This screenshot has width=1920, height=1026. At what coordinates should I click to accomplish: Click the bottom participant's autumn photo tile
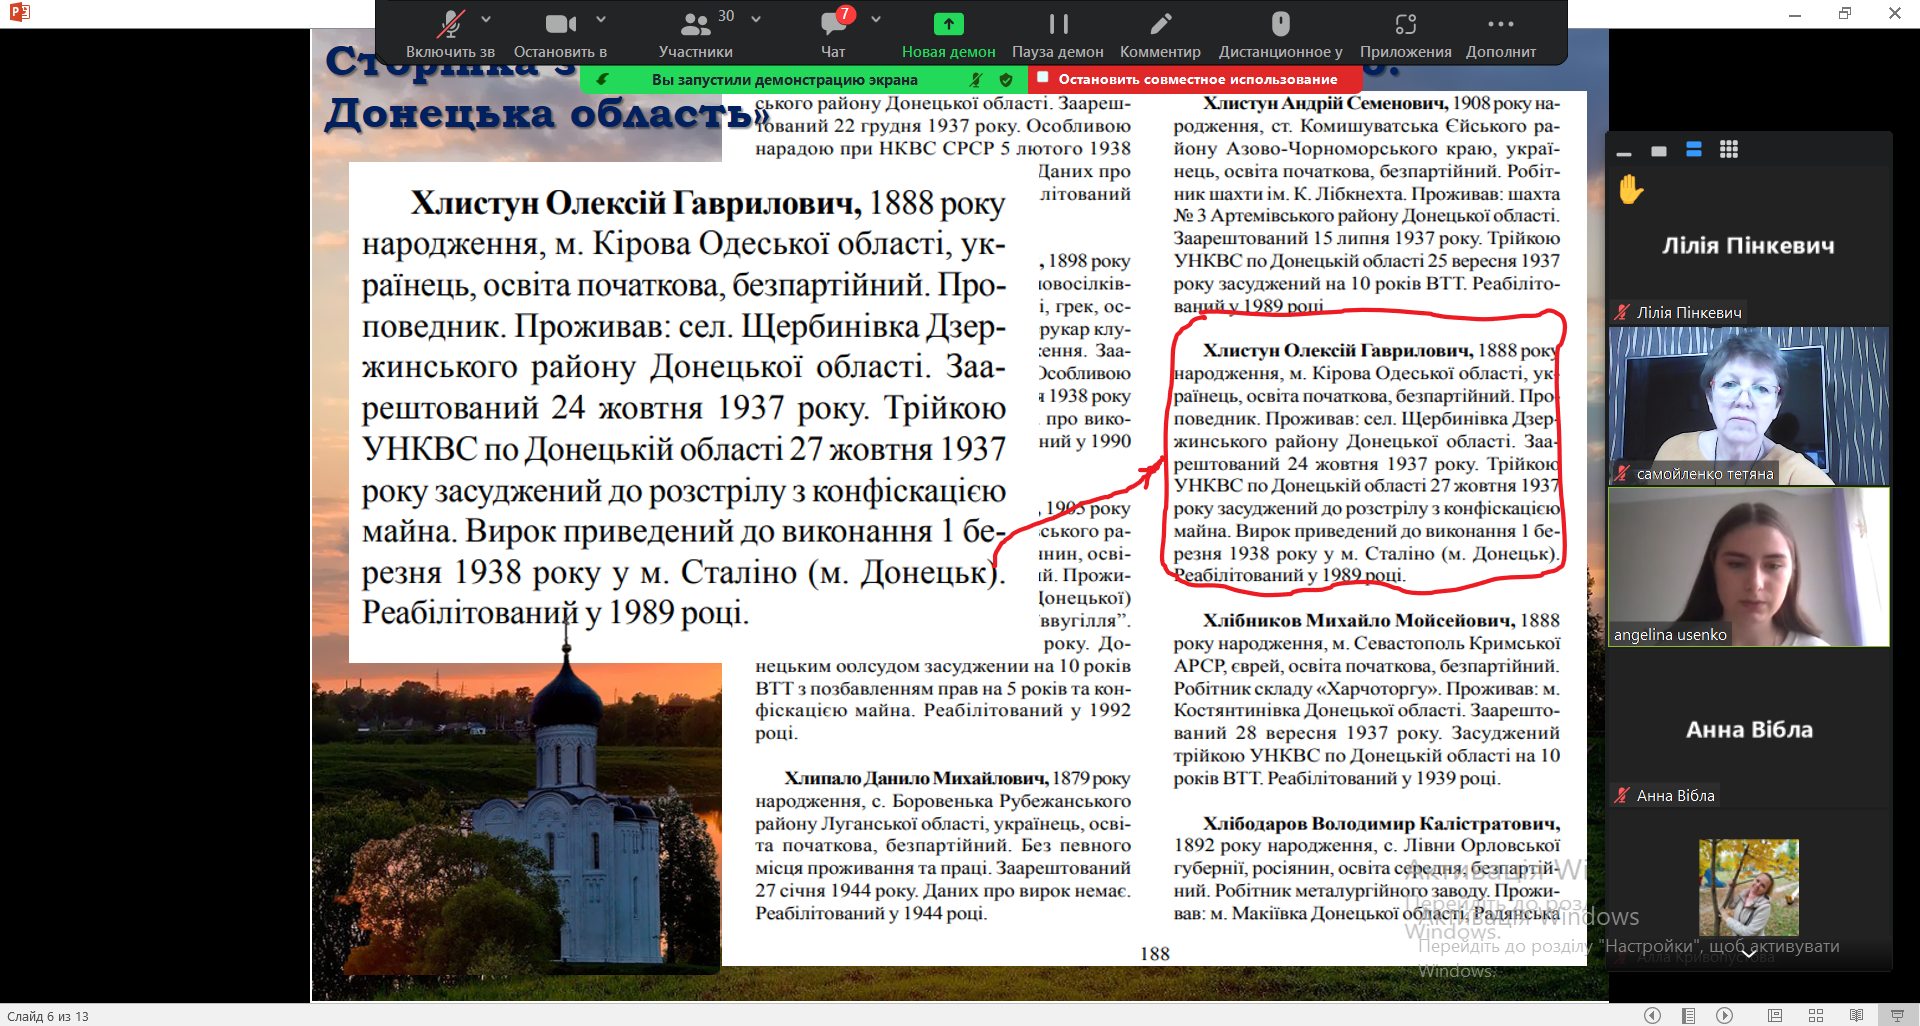point(1748,887)
